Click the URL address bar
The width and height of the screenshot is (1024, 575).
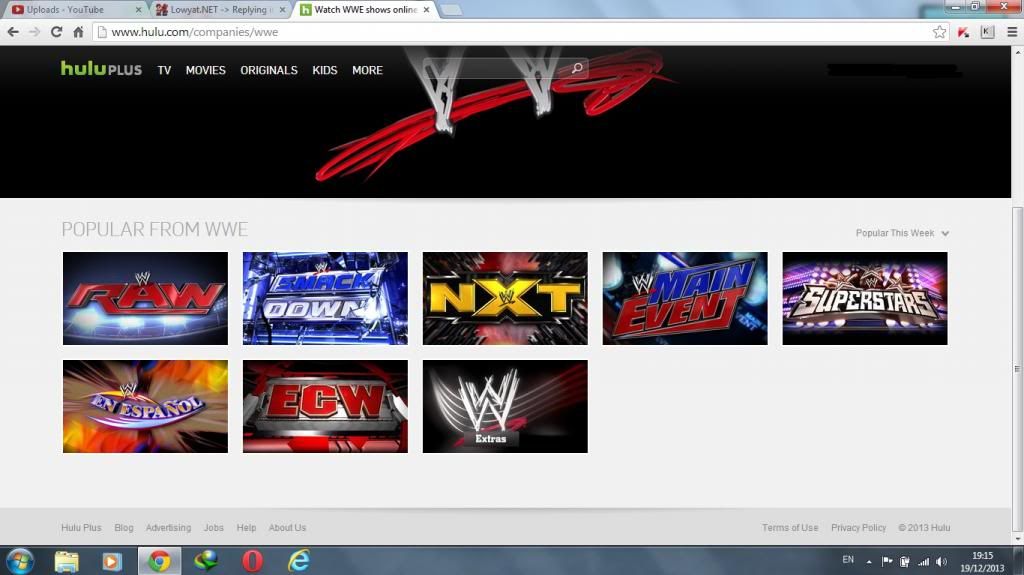point(500,32)
